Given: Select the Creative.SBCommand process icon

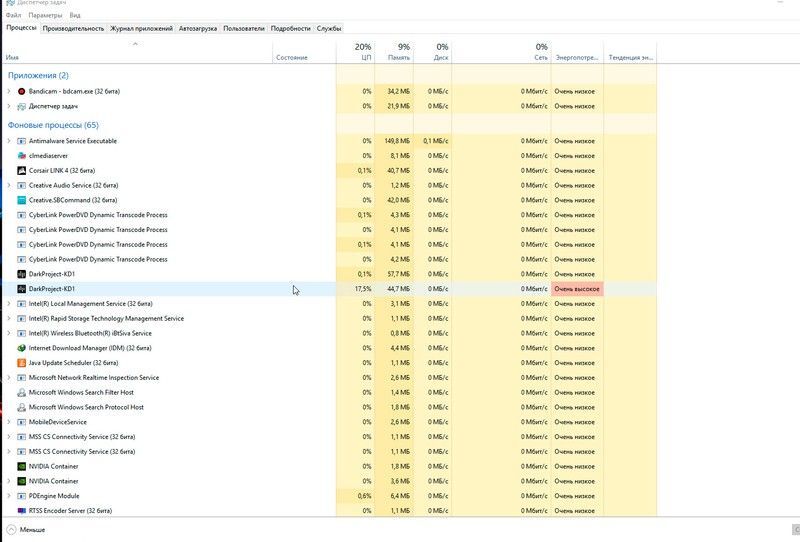Looking at the screenshot, I should click(21, 200).
